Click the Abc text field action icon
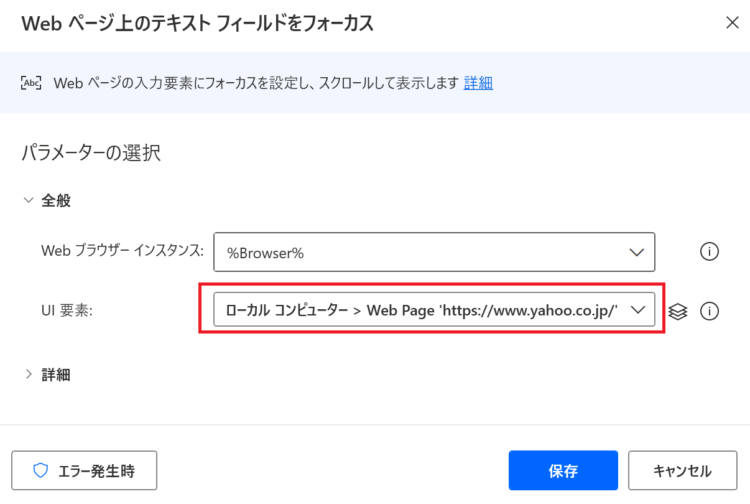 pos(31,83)
